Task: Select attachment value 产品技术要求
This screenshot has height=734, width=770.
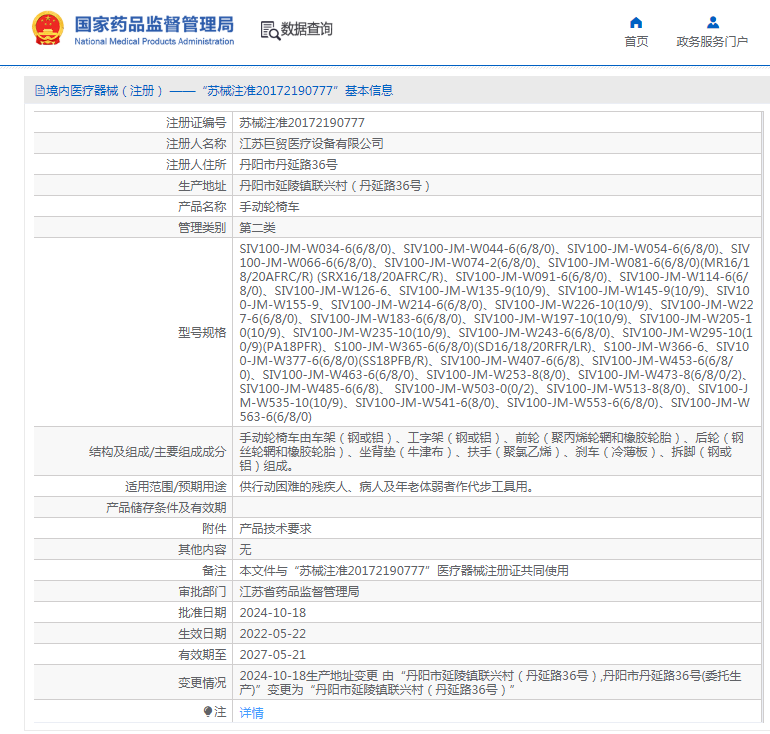Action: coord(275,529)
